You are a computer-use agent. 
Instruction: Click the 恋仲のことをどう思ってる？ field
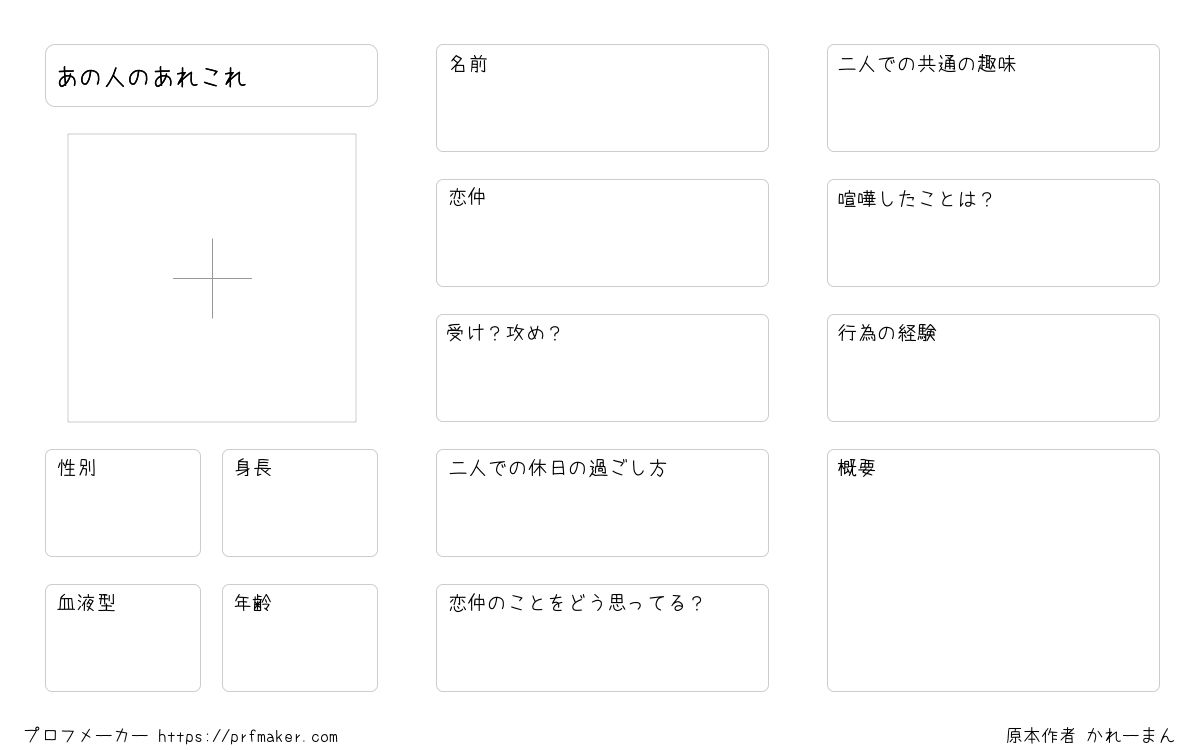pos(602,638)
